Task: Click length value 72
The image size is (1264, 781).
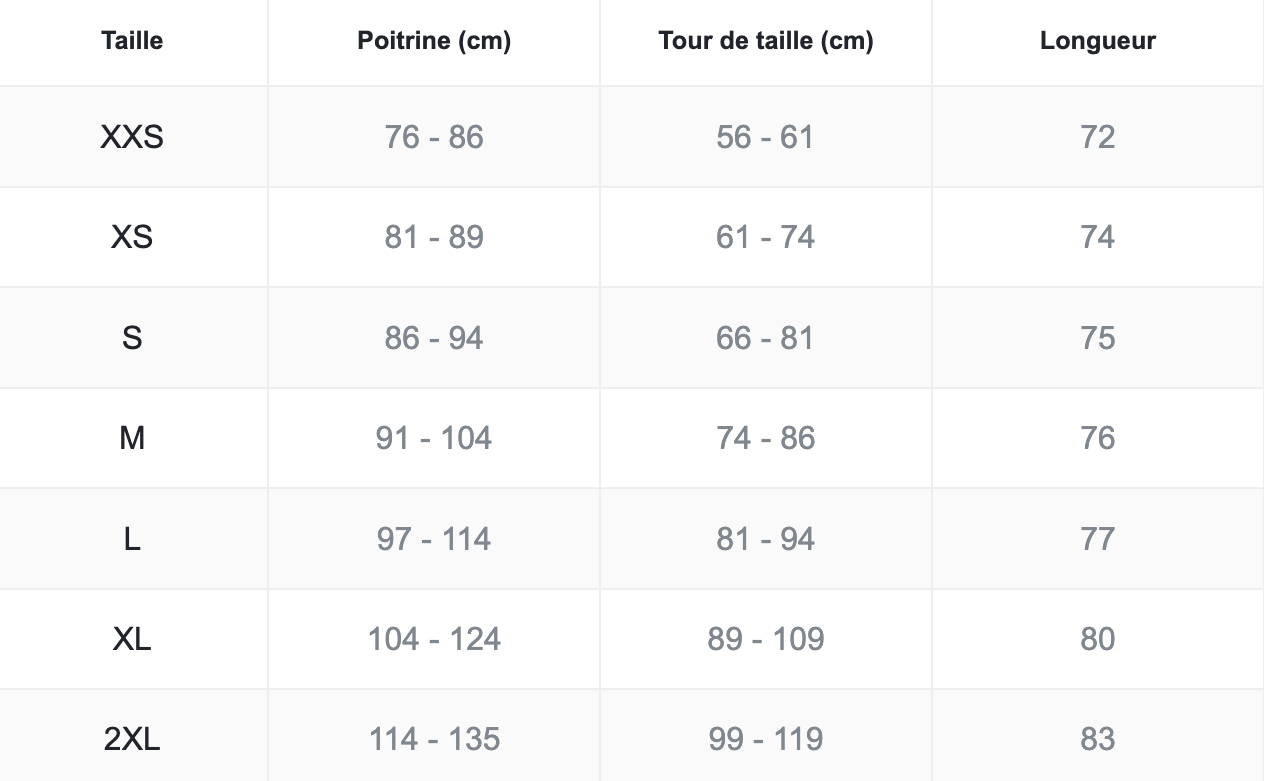Action: pos(1097,137)
